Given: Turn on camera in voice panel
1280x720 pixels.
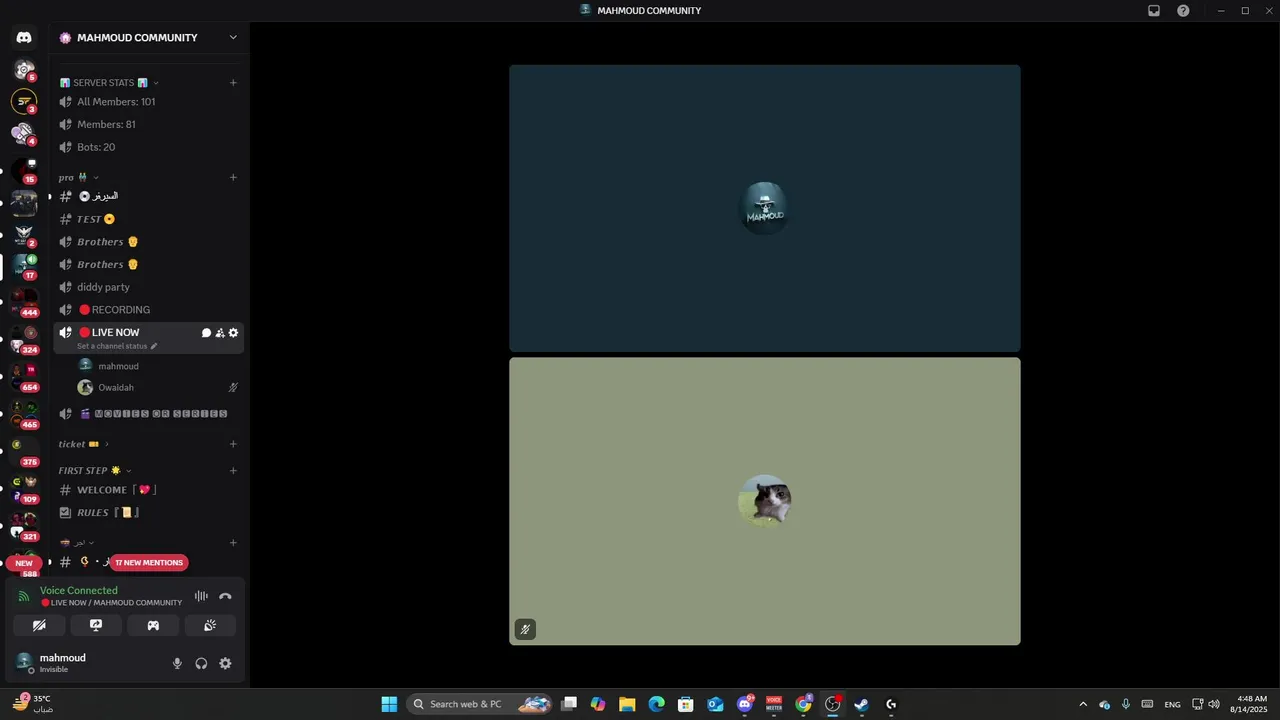Looking at the screenshot, I should pyautogui.click(x=39, y=625).
